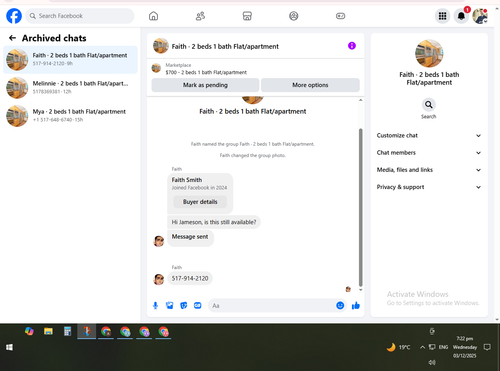The width and height of the screenshot is (500, 371).
Task: Click the 'Message sent' bubble
Action: tap(190, 238)
